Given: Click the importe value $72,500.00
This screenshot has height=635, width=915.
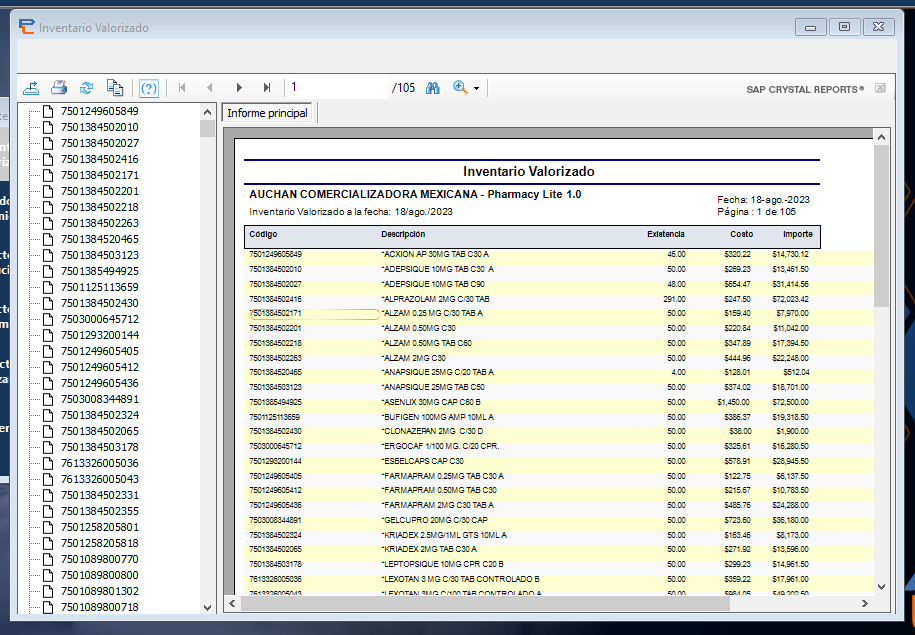Looking at the screenshot, I should click(x=792, y=403).
